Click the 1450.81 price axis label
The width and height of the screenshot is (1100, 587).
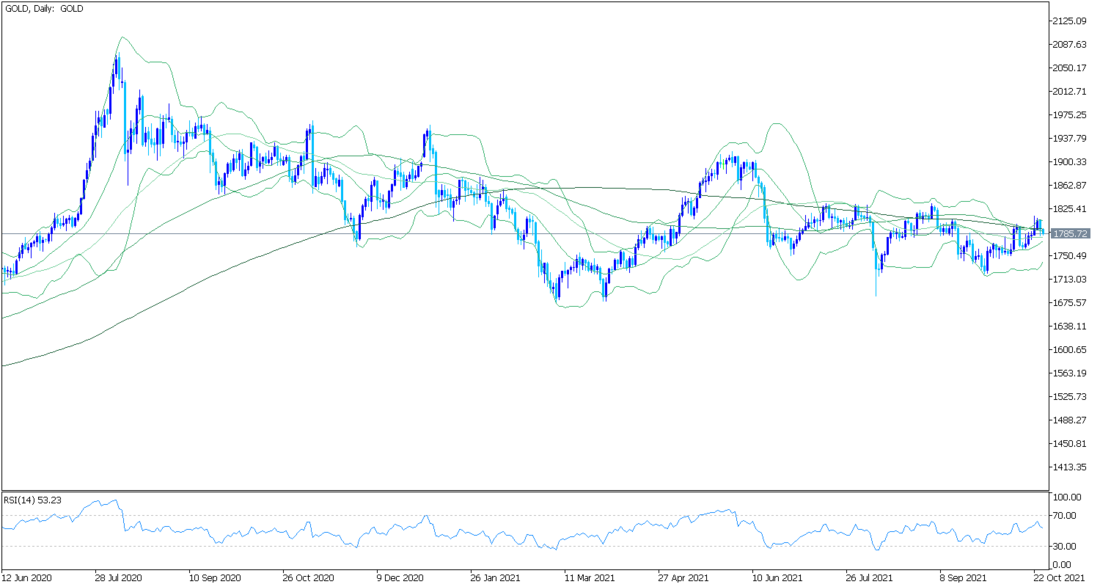tap(1069, 444)
